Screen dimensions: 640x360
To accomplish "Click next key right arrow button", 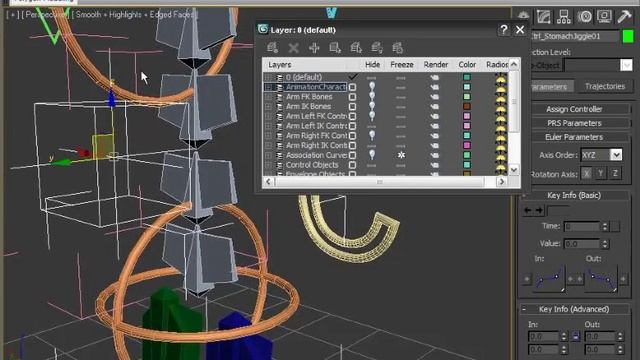I will coord(539,210).
